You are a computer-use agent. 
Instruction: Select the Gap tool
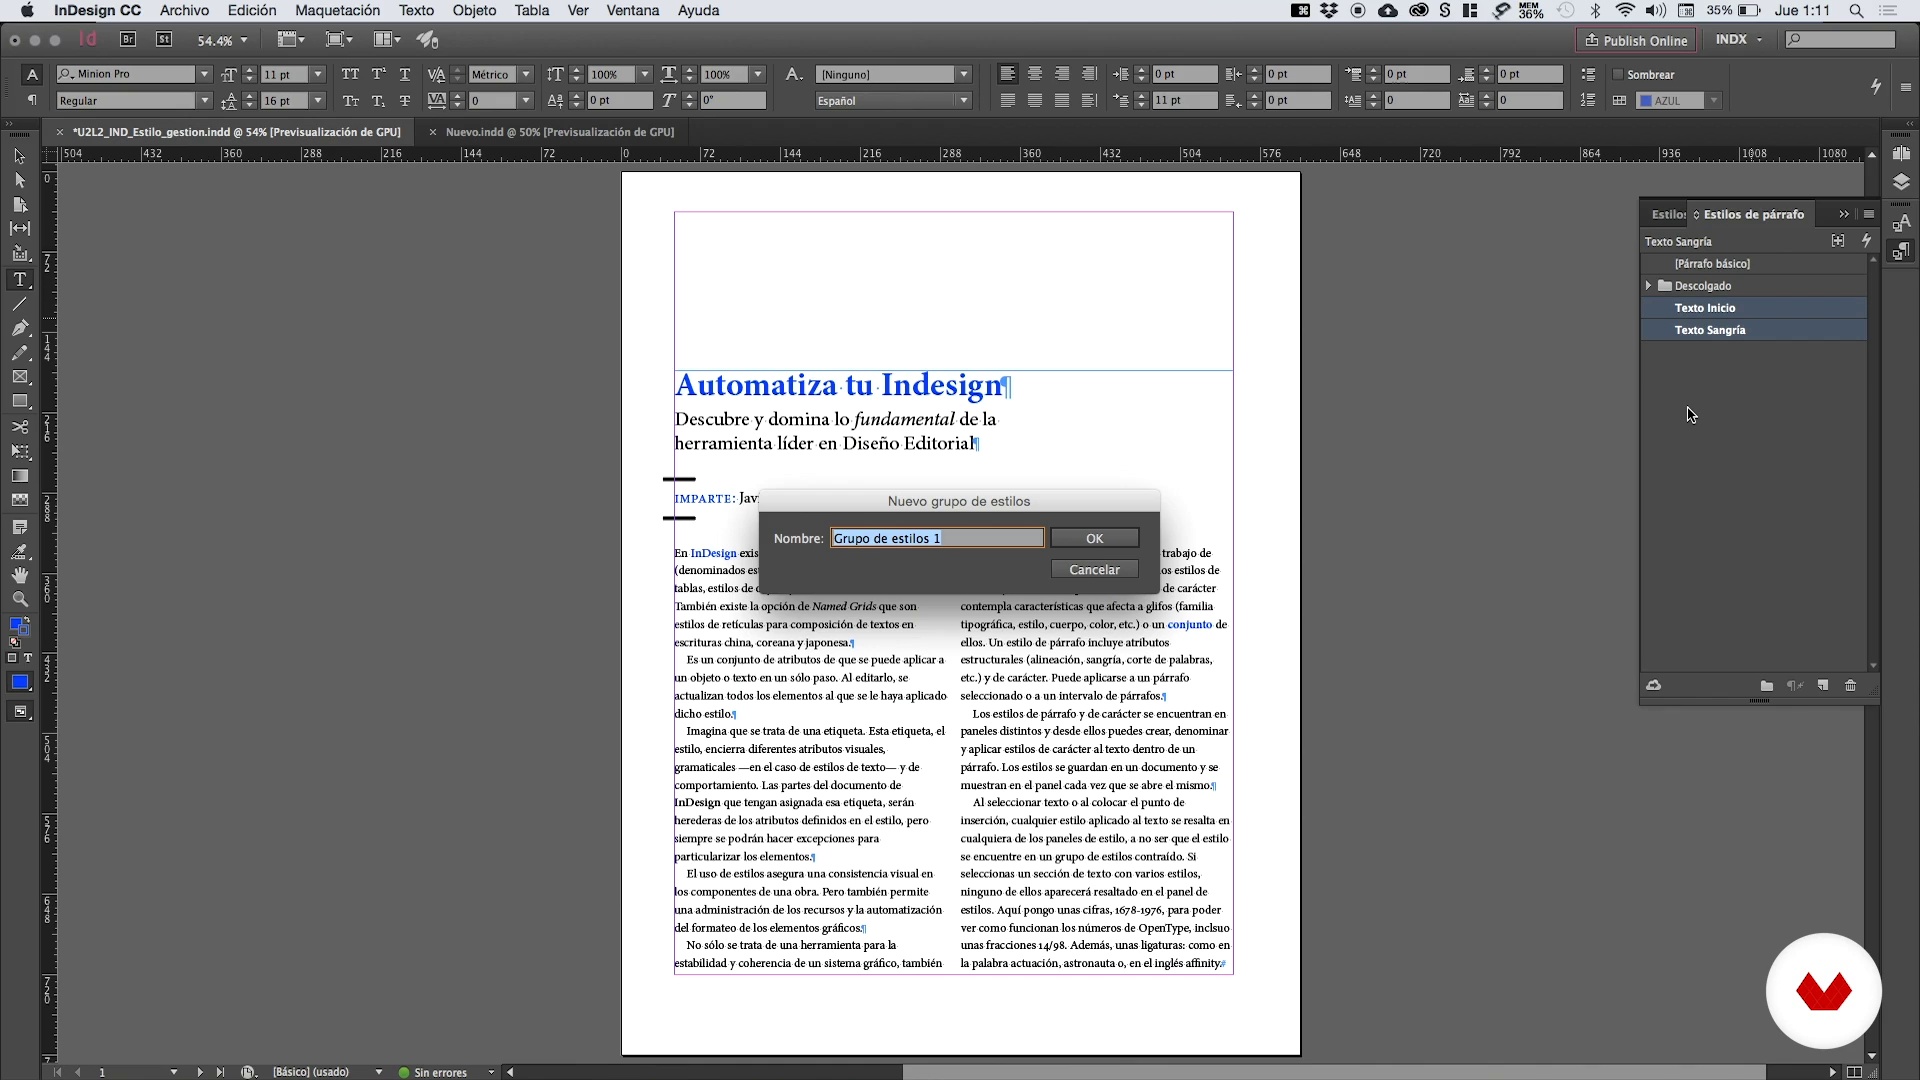click(19, 229)
